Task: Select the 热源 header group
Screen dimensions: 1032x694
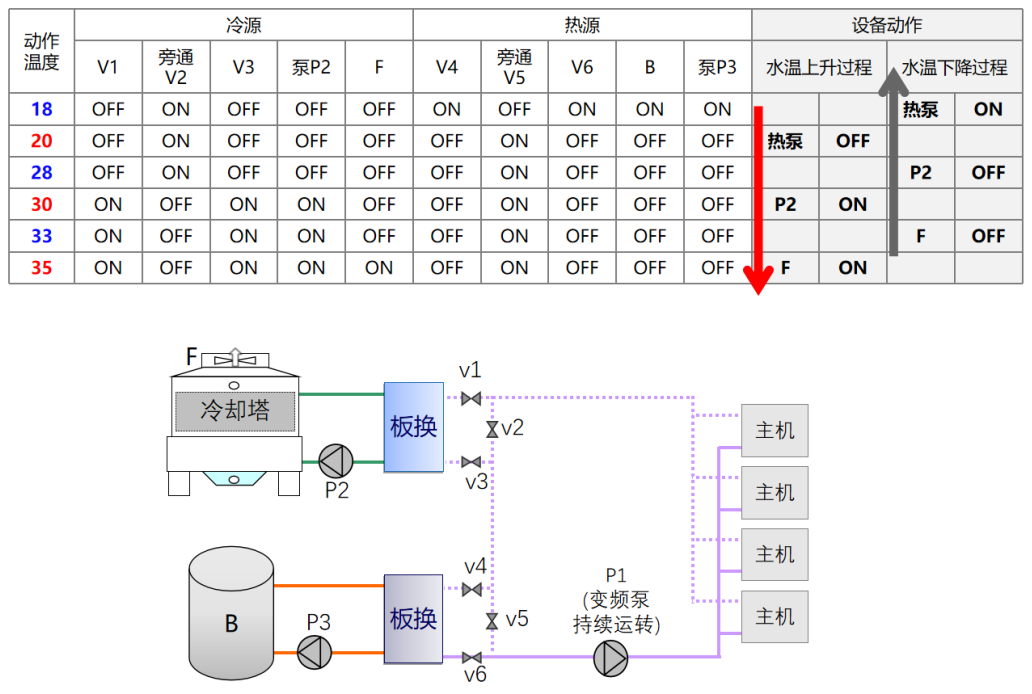Action: 582,25
